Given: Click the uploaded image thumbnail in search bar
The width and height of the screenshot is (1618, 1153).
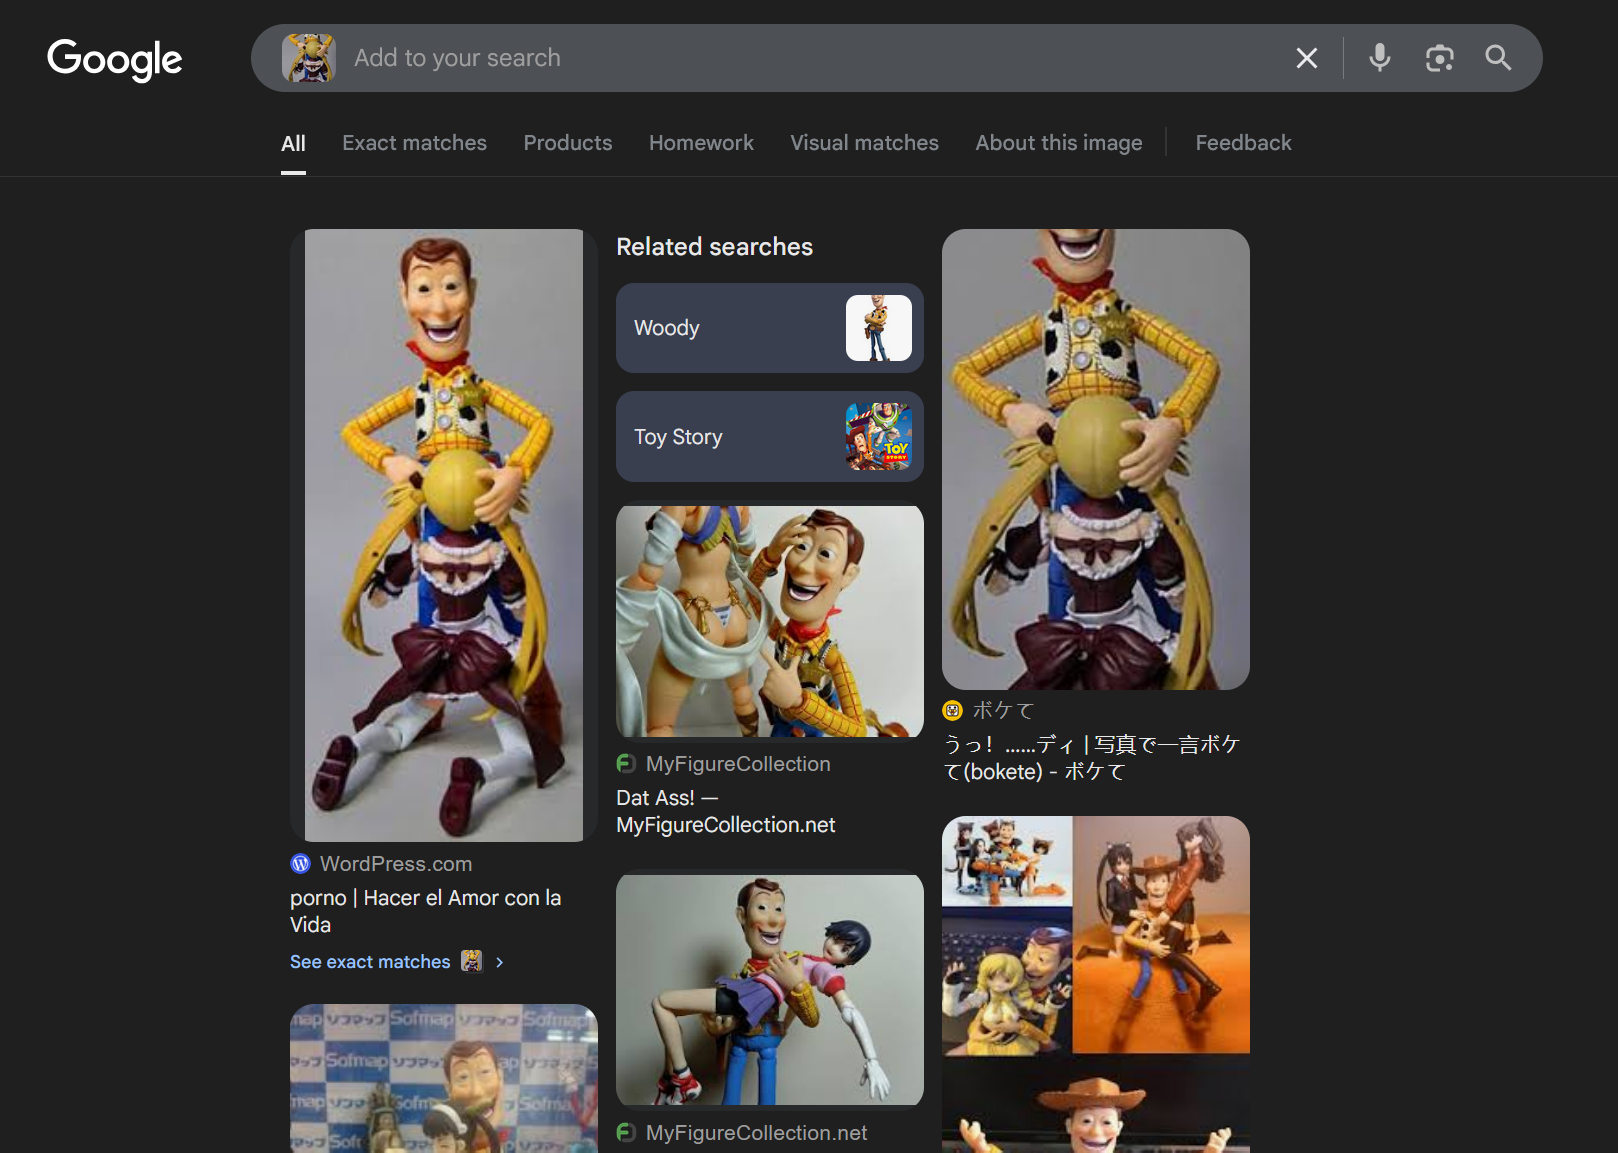Looking at the screenshot, I should pos(308,58).
